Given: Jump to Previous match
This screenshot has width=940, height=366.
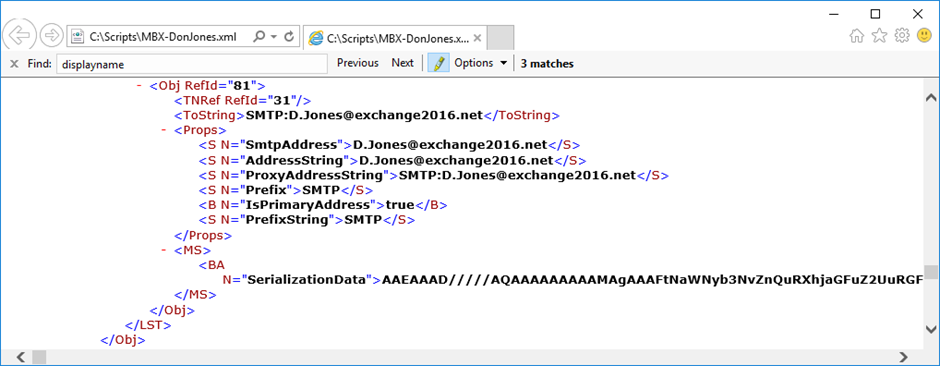Looking at the screenshot, I should 358,63.
